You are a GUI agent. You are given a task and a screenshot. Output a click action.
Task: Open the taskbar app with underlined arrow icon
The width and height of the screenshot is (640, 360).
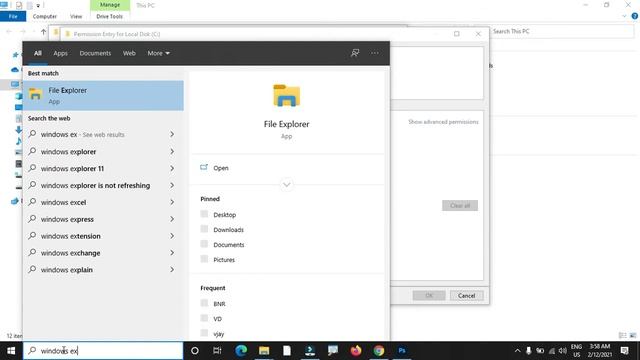pos(310,351)
